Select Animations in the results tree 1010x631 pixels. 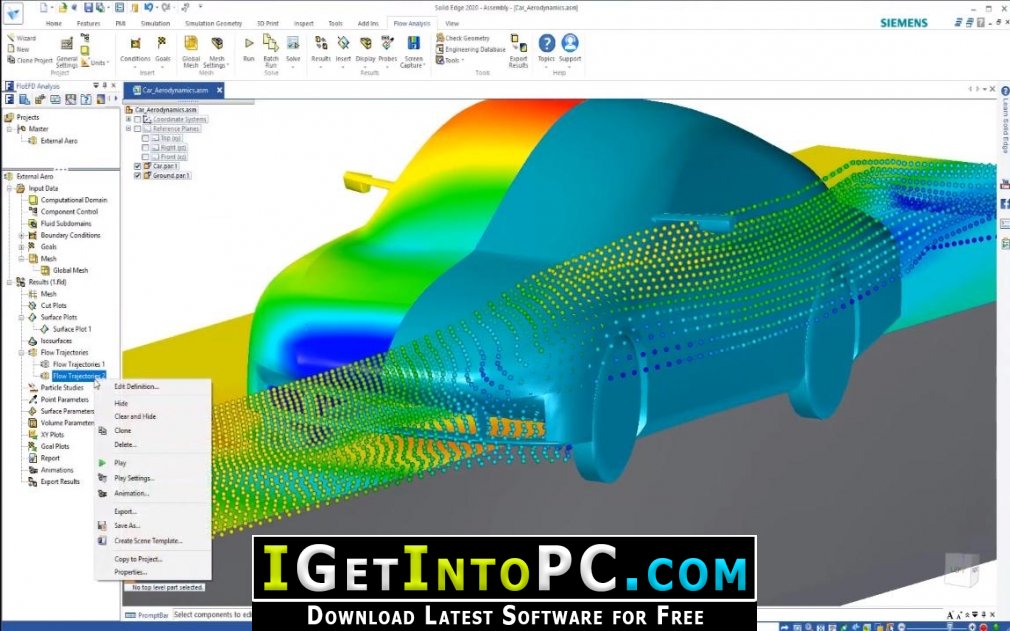(x=51, y=470)
